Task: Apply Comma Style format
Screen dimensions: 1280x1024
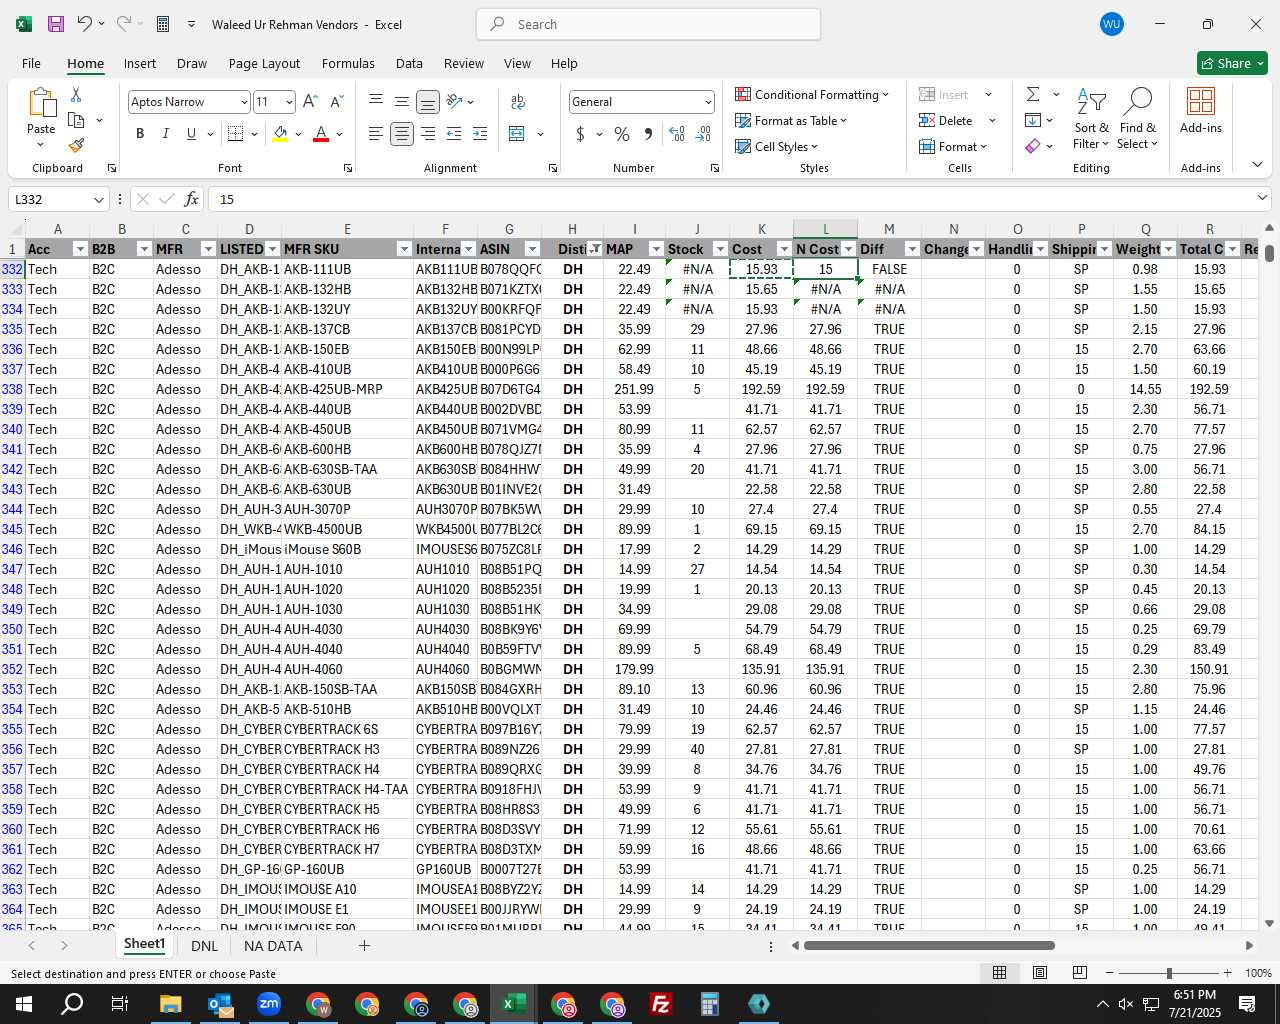Action: (648, 133)
